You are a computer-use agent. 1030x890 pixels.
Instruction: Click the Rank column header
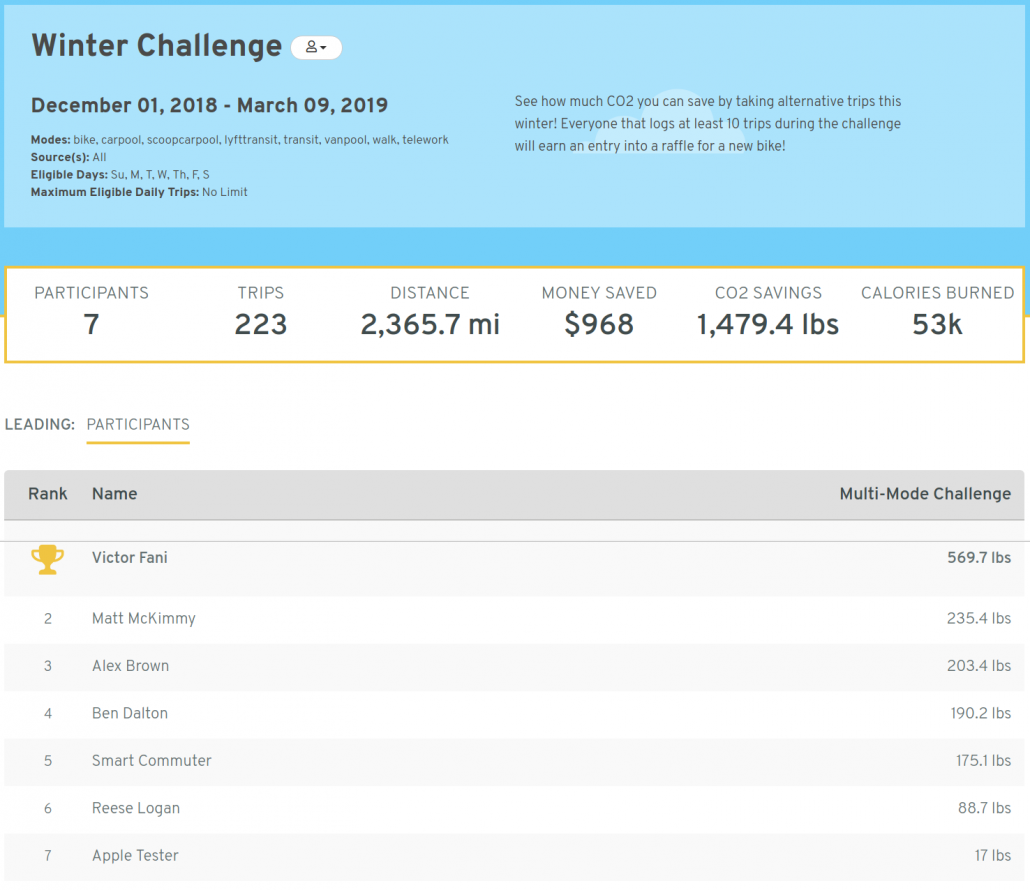(x=47, y=494)
